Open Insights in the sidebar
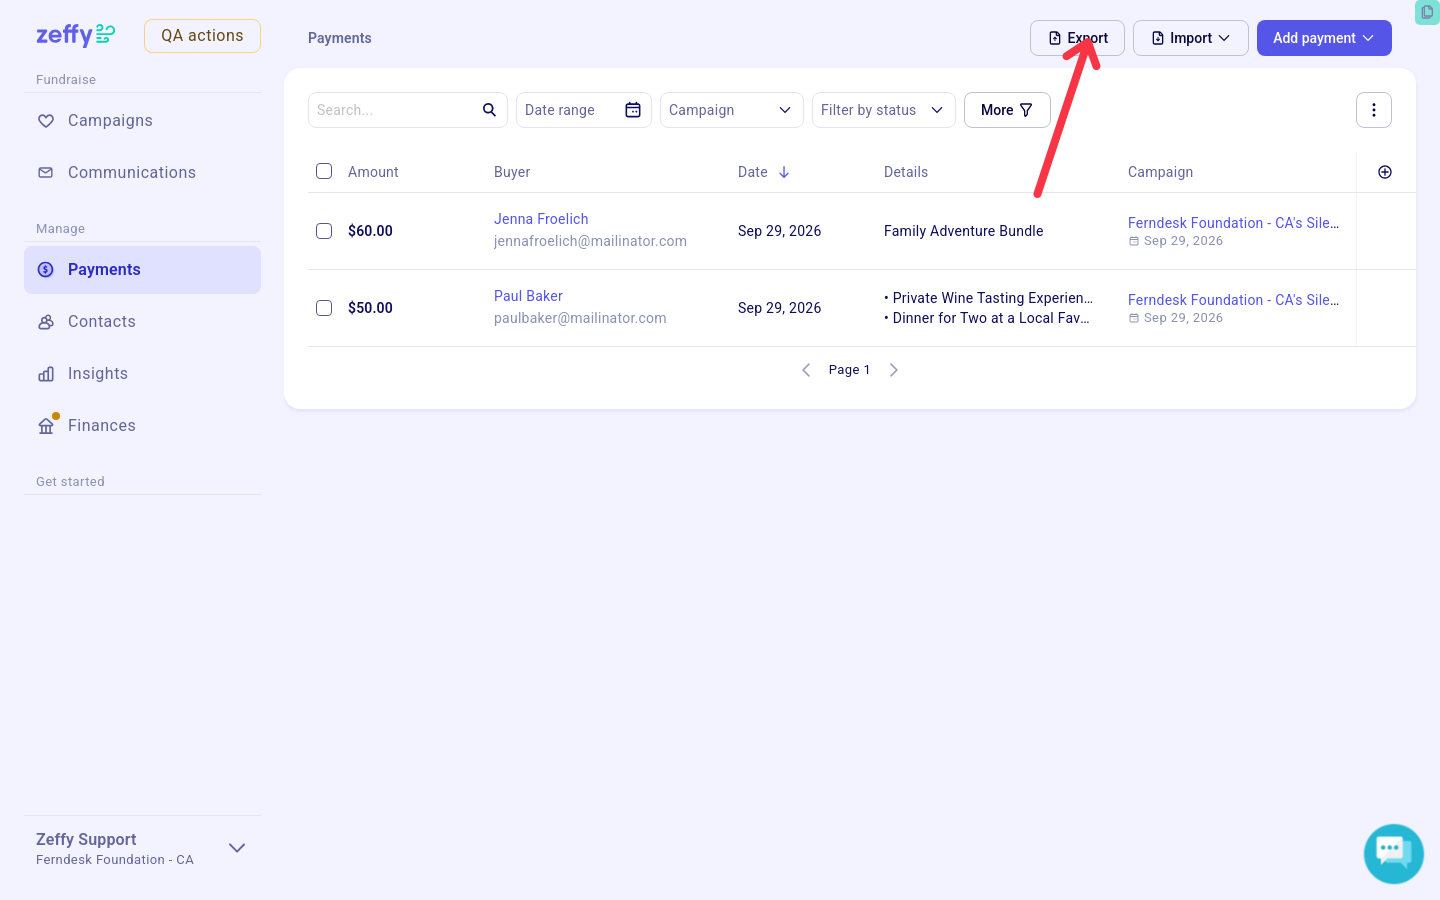Viewport: 1440px width, 900px height. point(142,374)
